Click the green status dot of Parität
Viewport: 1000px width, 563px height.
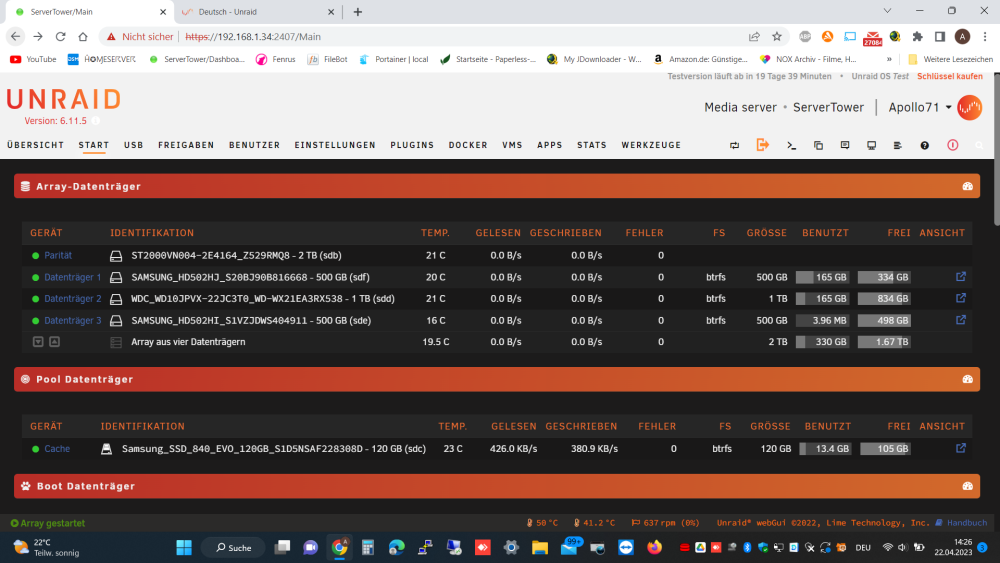[x=36, y=256]
